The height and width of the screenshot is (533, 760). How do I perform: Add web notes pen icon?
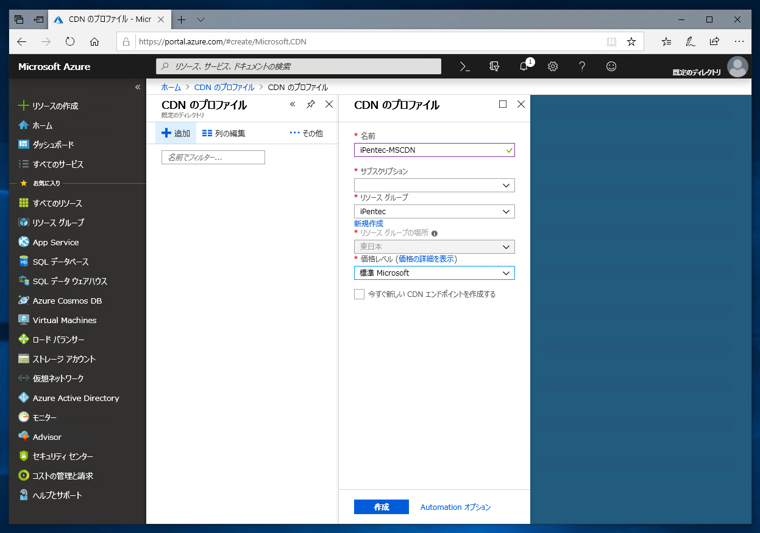tap(690, 42)
